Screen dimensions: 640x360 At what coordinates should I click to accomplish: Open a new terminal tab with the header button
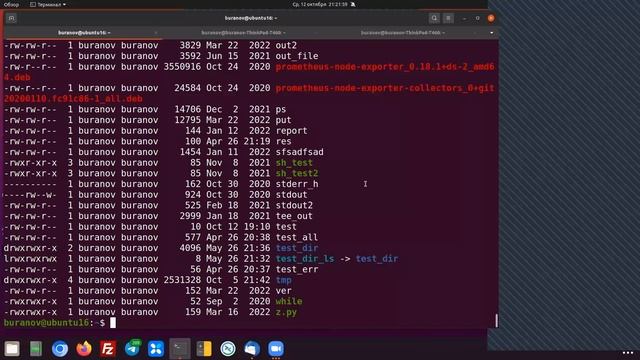point(11,18)
